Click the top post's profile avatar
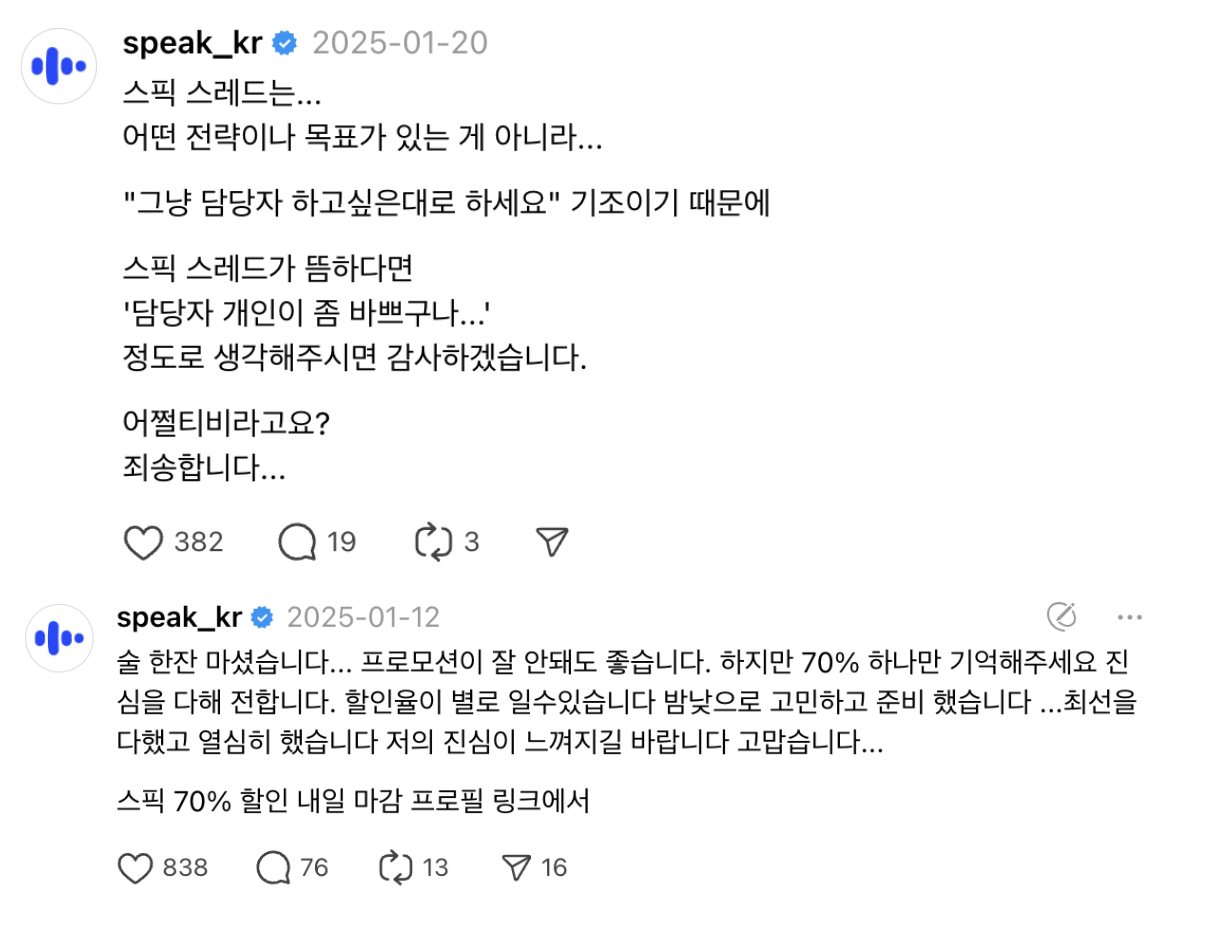 click(59, 65)
